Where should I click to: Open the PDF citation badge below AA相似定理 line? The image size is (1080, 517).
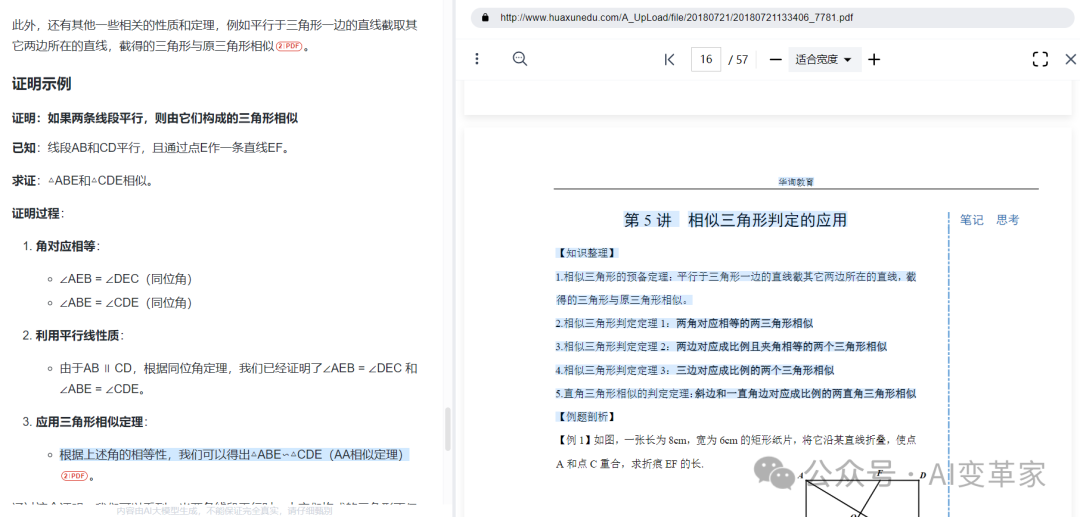74,476
